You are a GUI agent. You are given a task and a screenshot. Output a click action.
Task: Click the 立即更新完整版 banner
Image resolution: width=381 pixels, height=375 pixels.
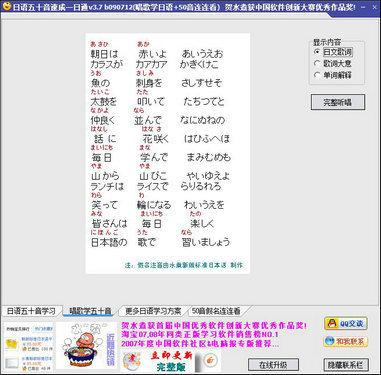[171, 361]
